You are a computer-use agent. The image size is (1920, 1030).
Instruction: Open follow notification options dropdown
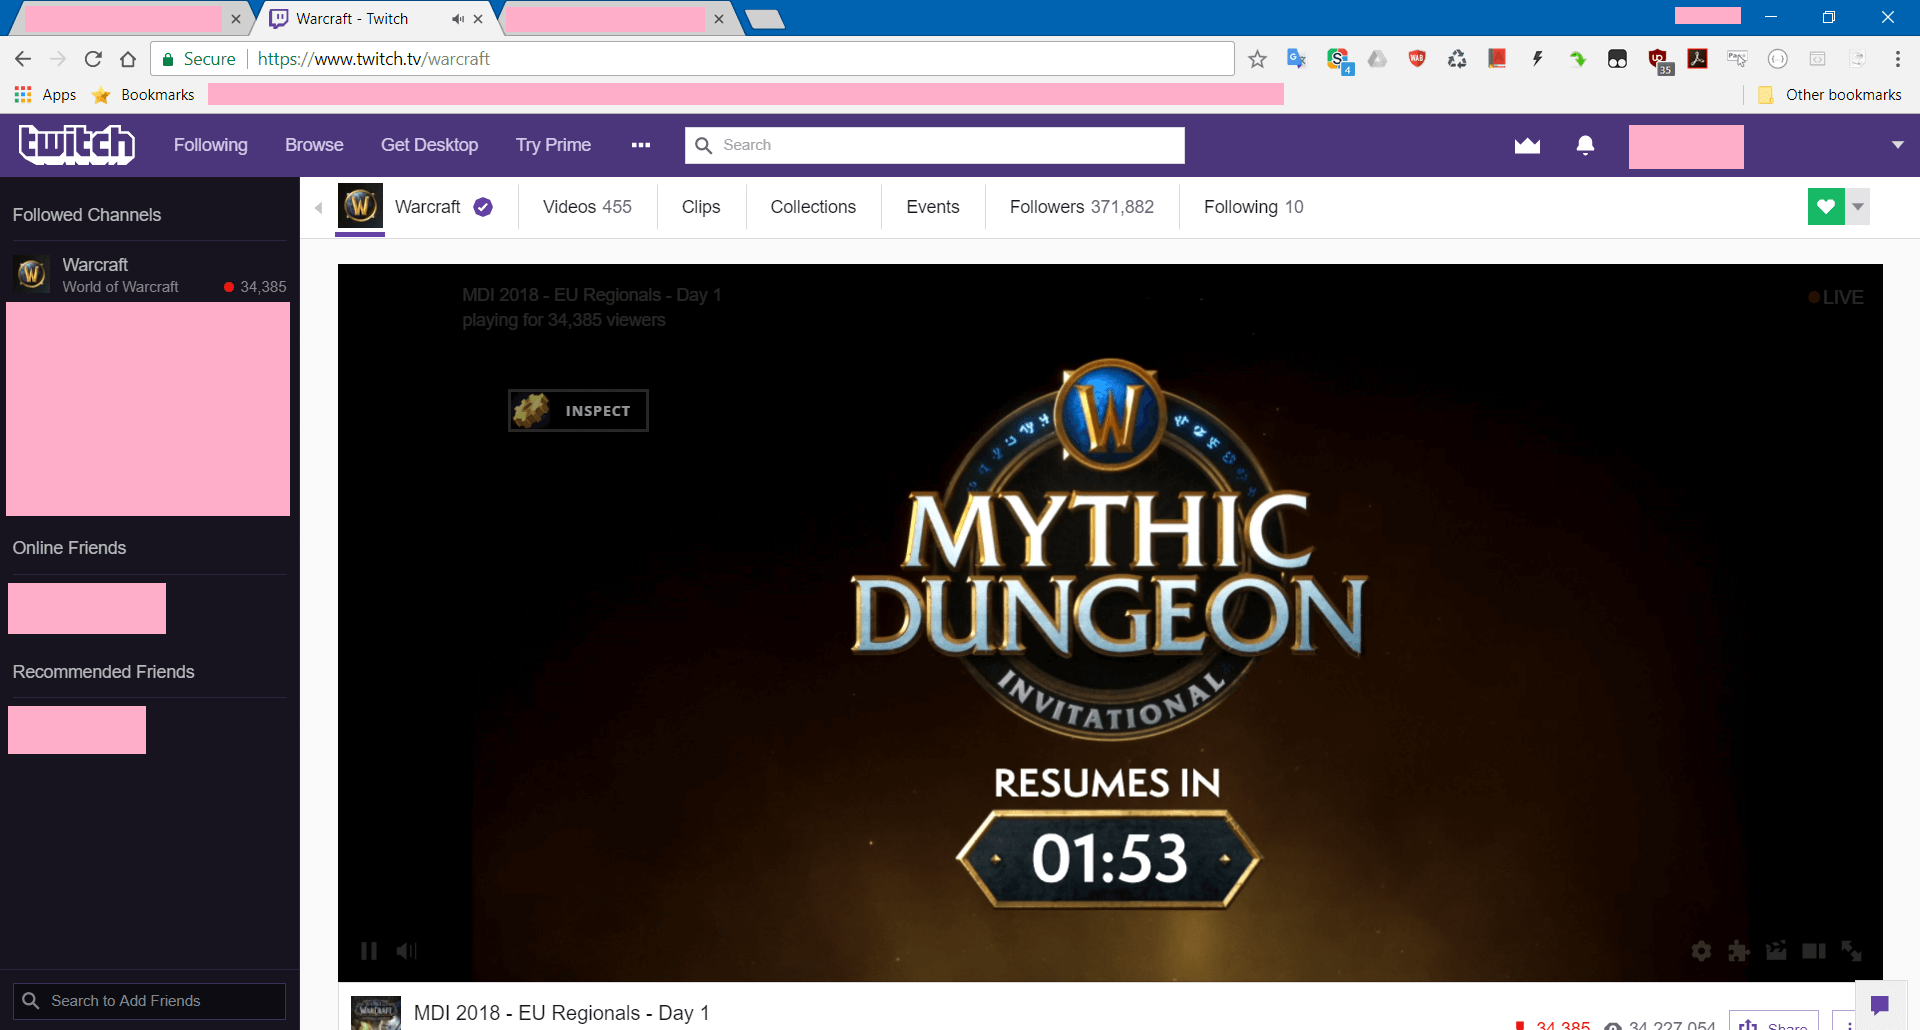pos(1858,207)
